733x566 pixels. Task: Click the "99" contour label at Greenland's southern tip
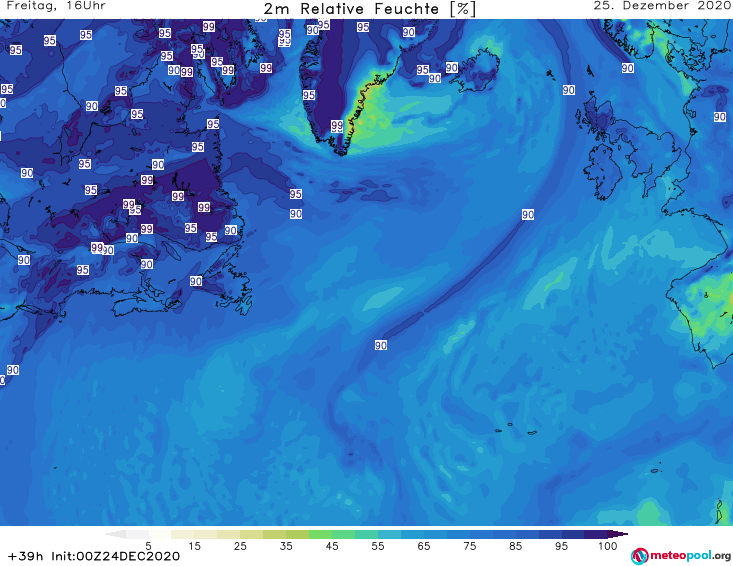point(337,126)
